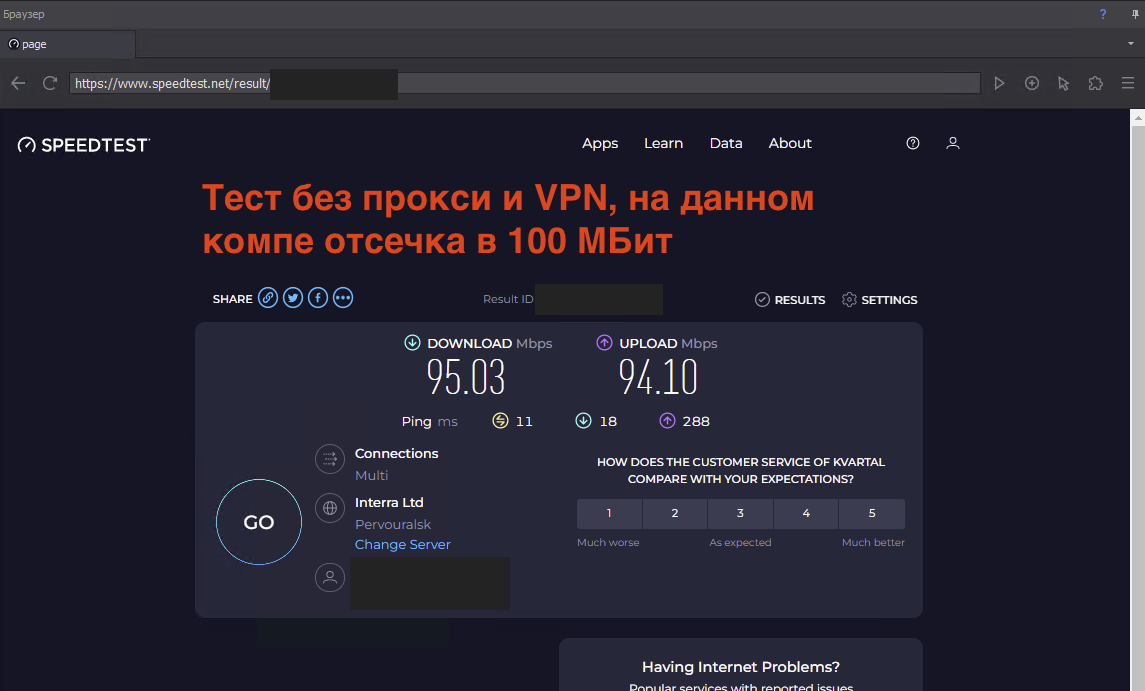The height and width of the screenshot is (691, 1145).
Task: Open the user account icon
Action: coord(952,143)
